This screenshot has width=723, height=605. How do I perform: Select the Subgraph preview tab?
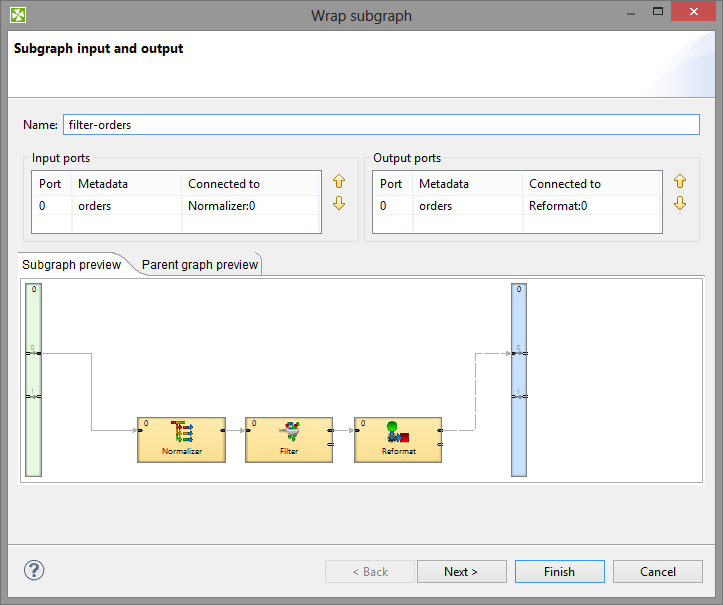[x=71, y=265]
